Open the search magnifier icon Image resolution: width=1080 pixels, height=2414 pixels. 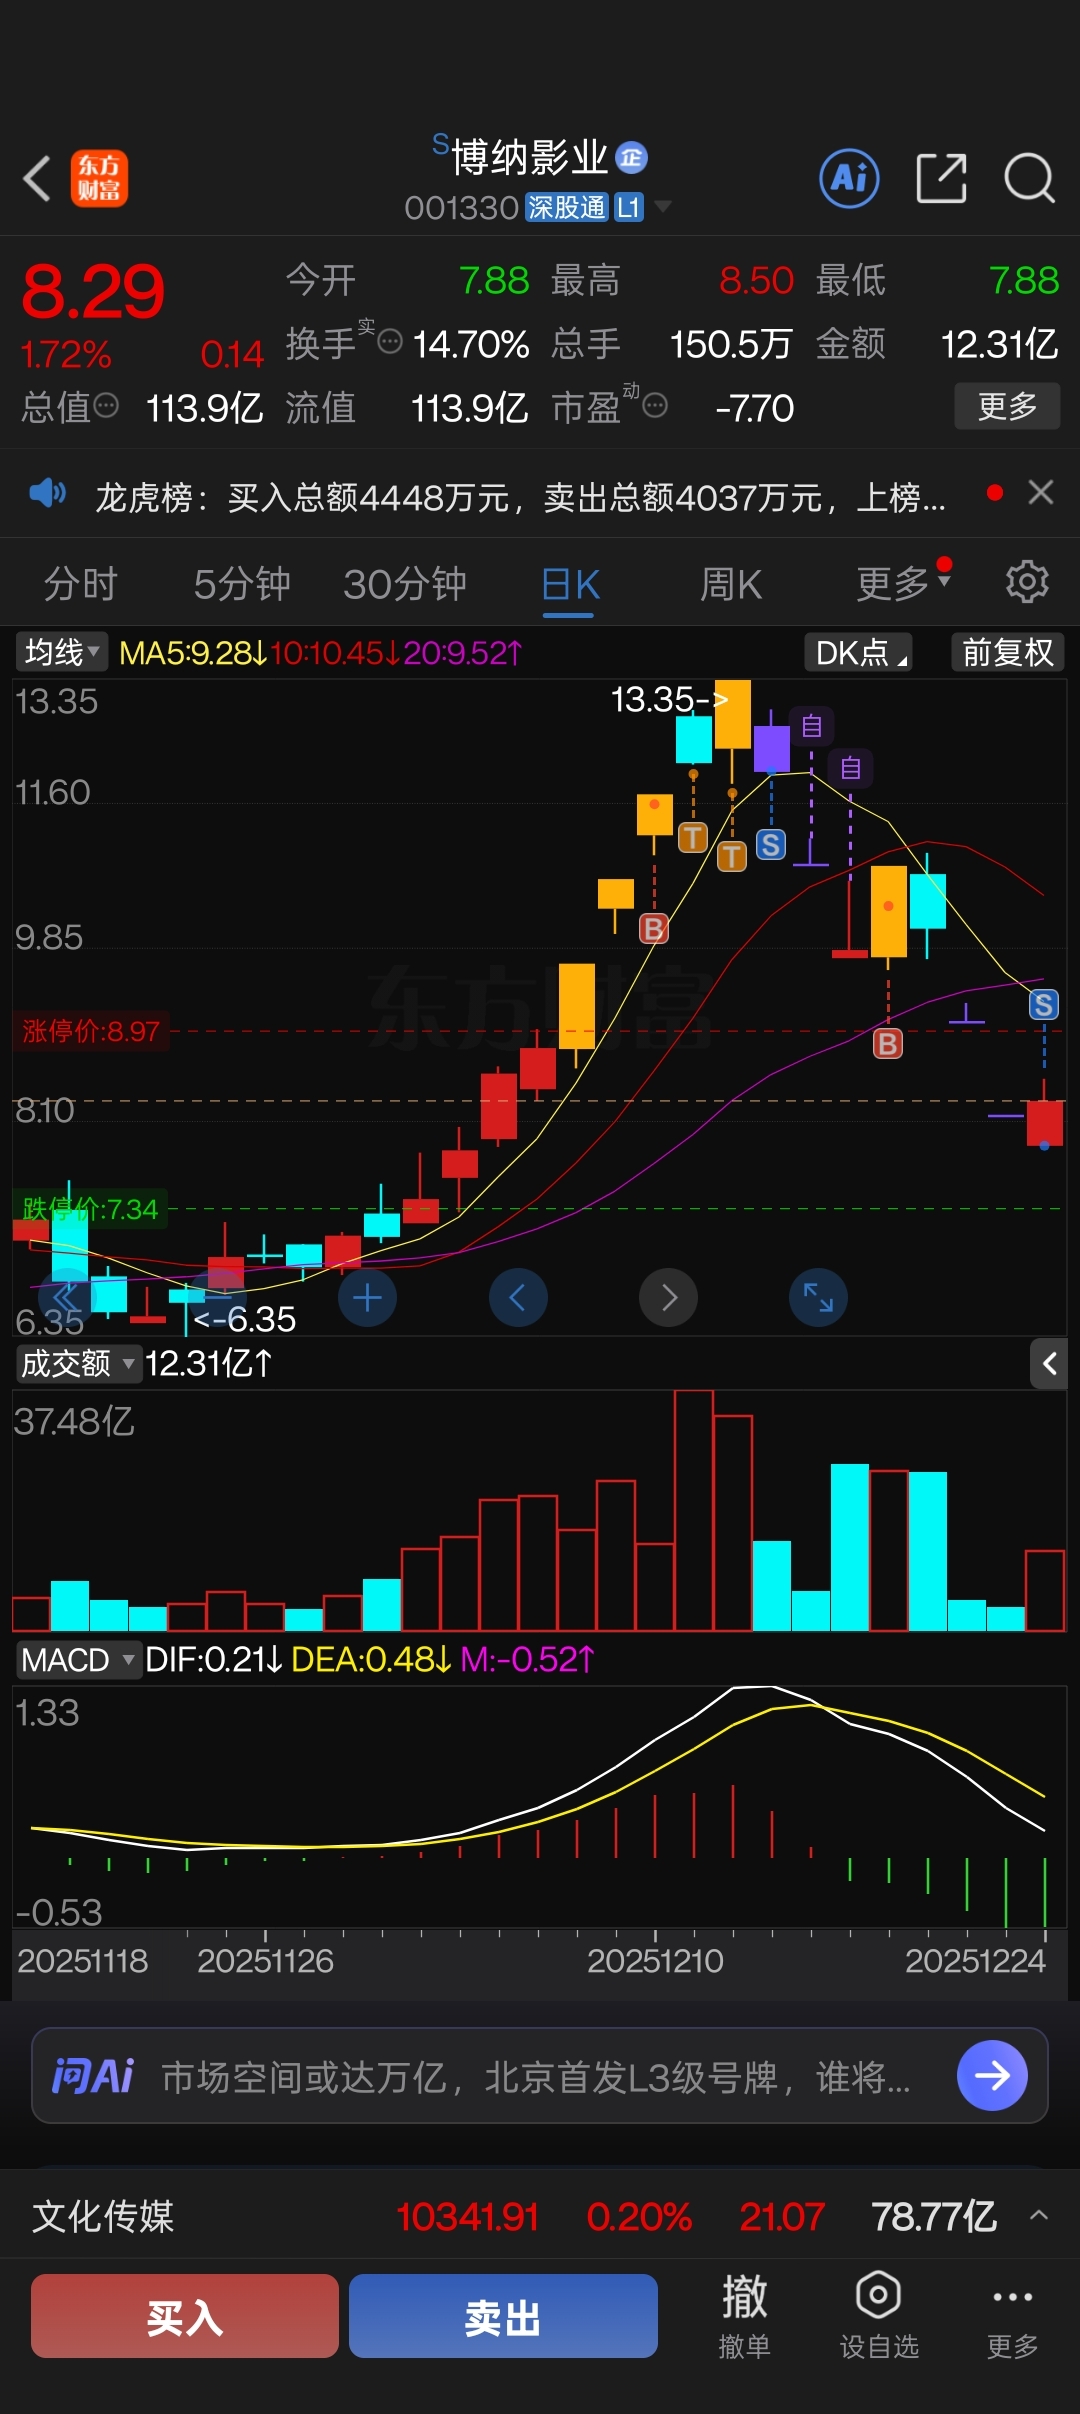(x=1029, y=179)
